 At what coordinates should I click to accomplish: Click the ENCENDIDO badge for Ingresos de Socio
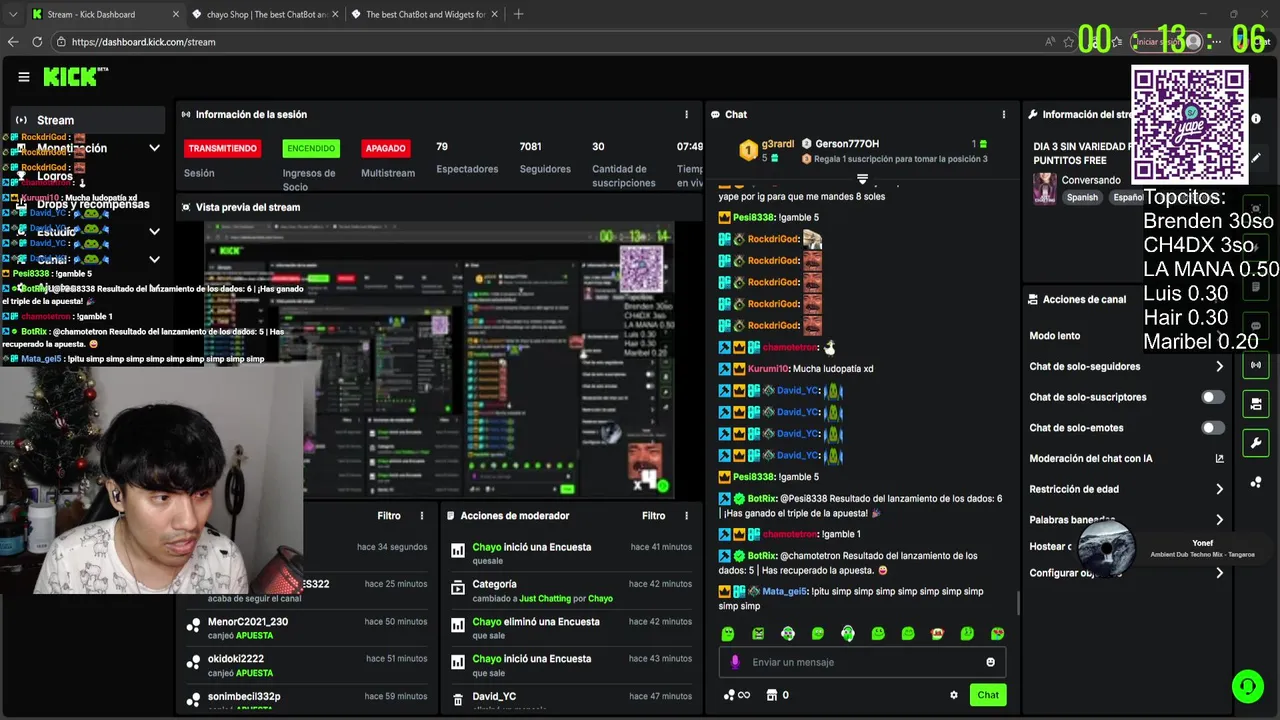(x=311, y=148)
